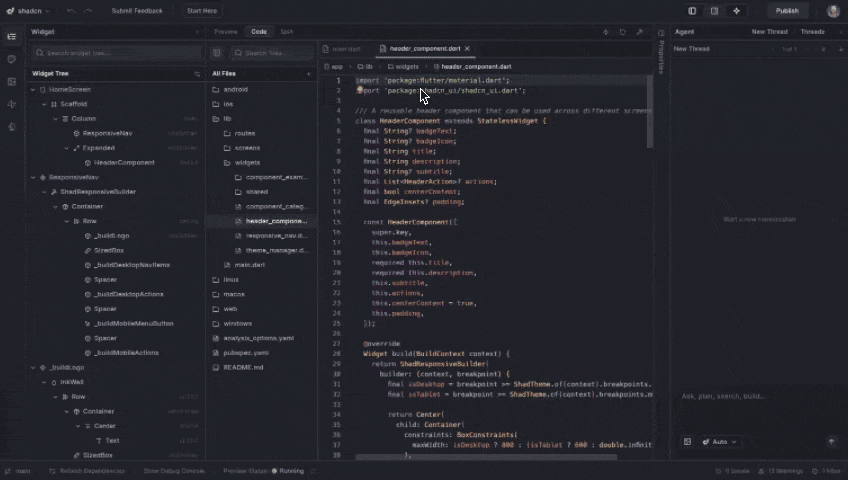848x480 pixels.
Task: Select _buildDesktopNavItems in widget tree
Action: coord(132,265)
